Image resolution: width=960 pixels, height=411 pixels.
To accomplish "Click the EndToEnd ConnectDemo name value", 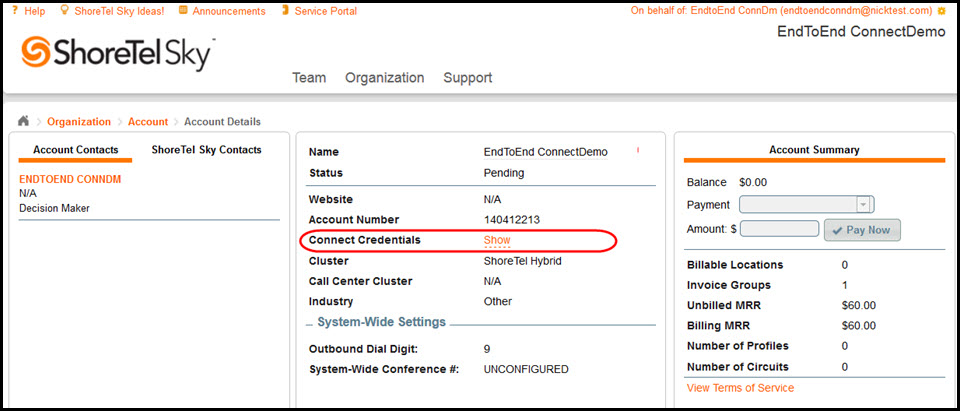I will 546,152.
